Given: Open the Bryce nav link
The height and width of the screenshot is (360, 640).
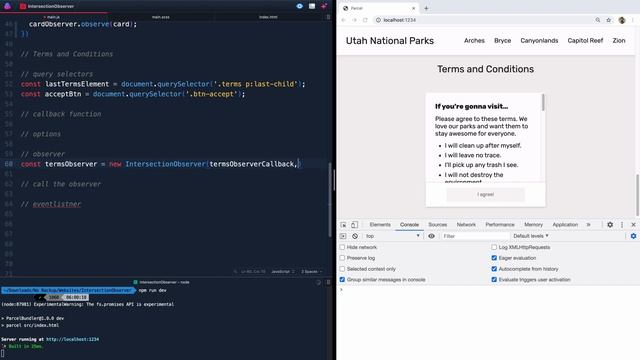Looking at the screenshot, I should click(502, 40).
